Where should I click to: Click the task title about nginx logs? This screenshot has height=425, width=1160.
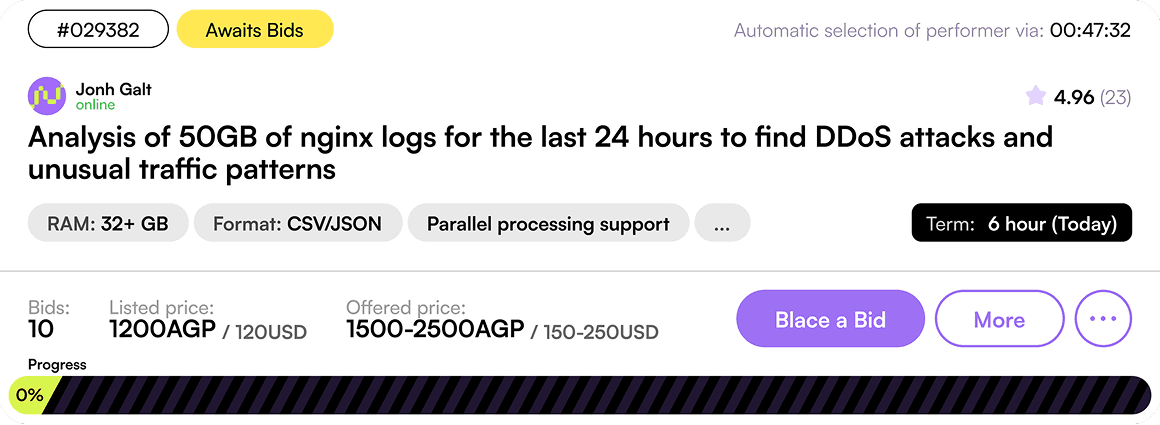[x=540, y=152]
